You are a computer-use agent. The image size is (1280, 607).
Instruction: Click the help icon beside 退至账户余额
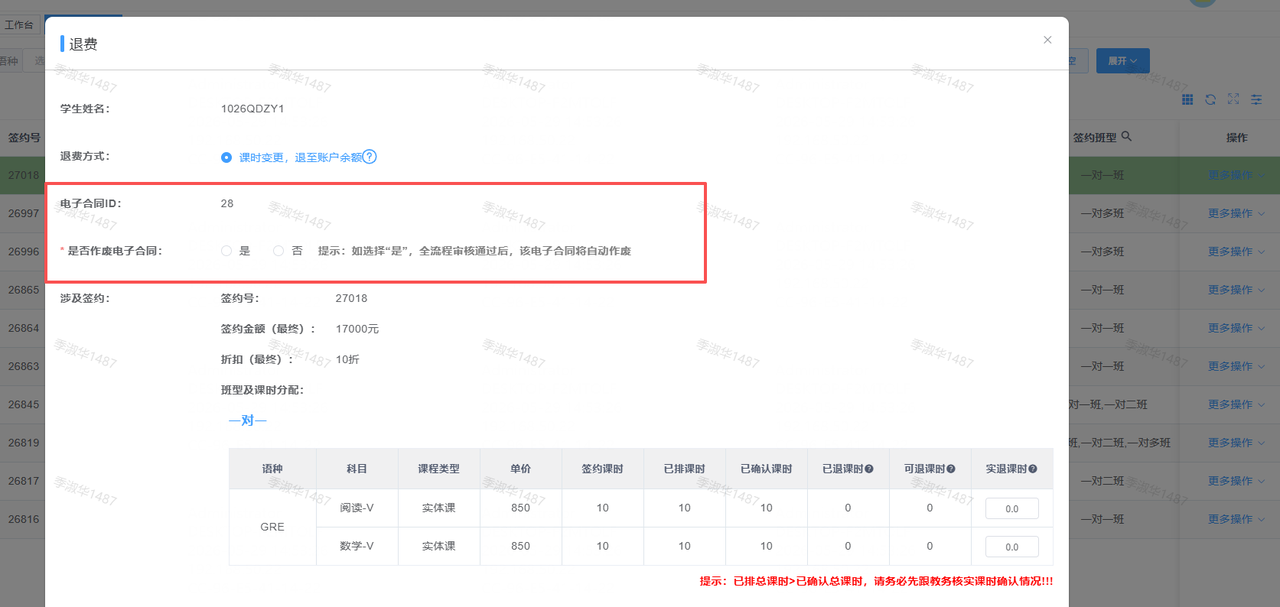(369, 157)
